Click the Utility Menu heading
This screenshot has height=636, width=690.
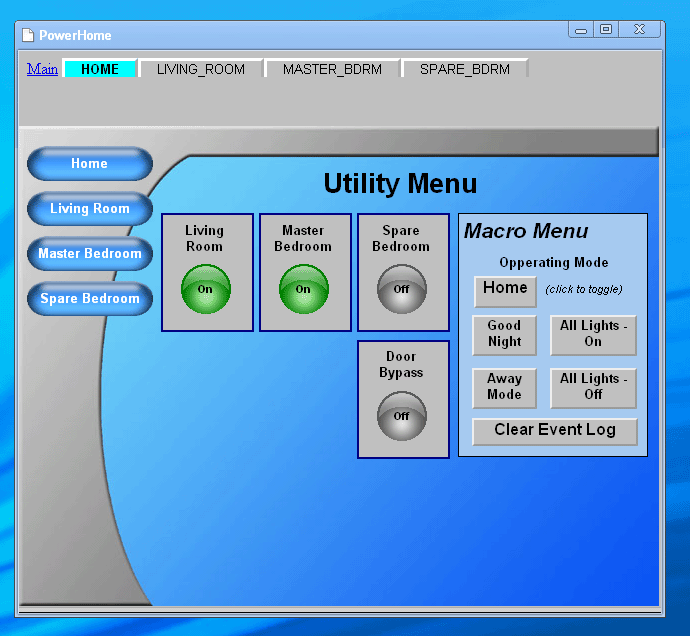400,184
